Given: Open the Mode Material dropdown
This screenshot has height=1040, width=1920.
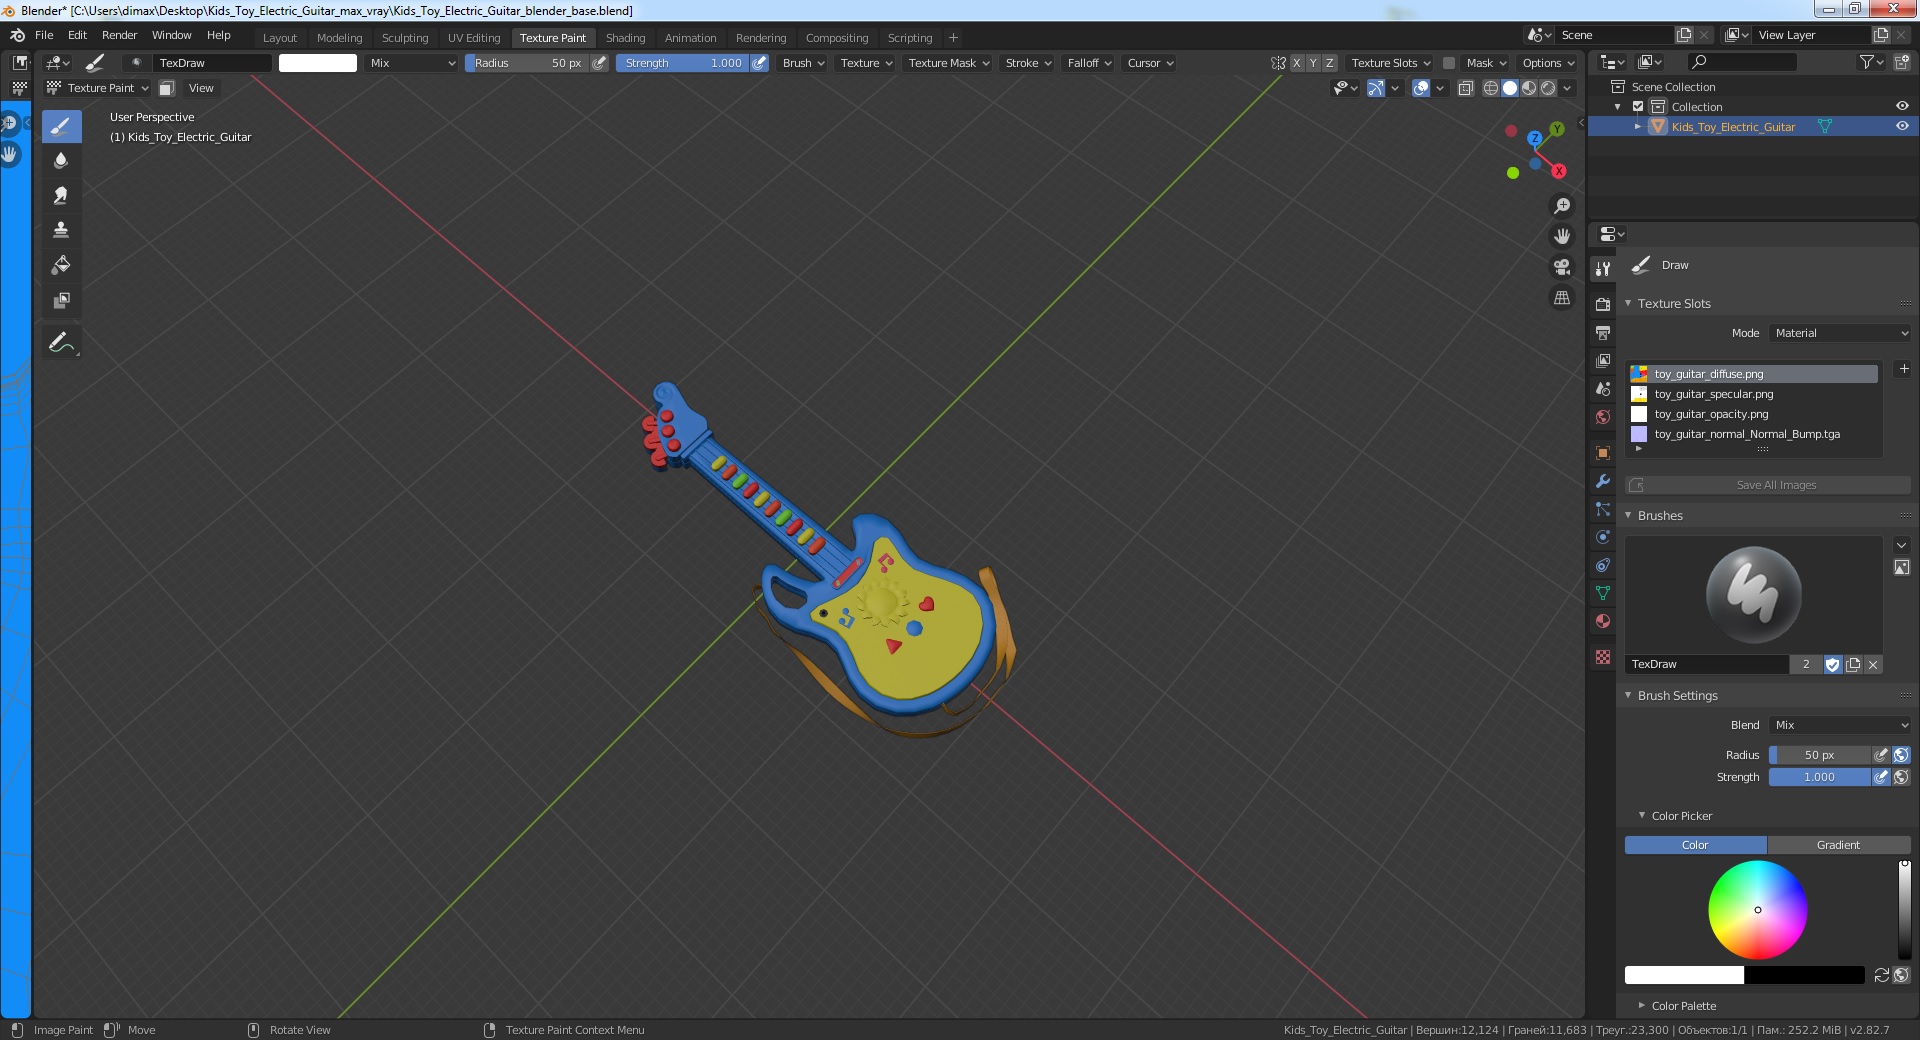Looking at the screenshot, I should (1840, 333).
